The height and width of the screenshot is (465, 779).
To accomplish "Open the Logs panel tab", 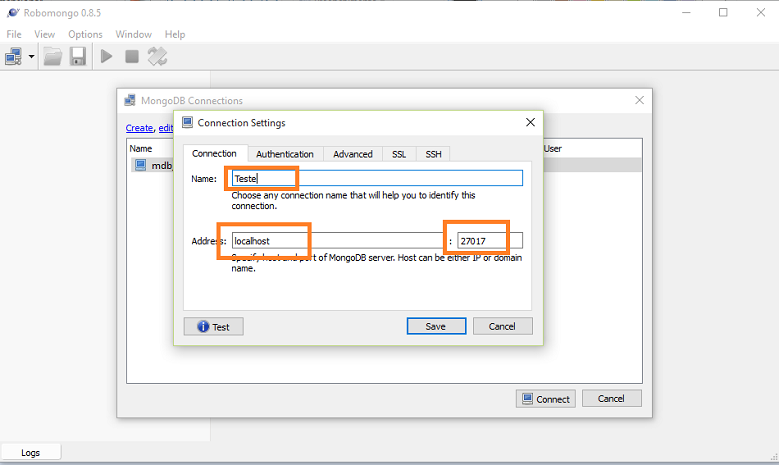I will (x=31, y=453).
